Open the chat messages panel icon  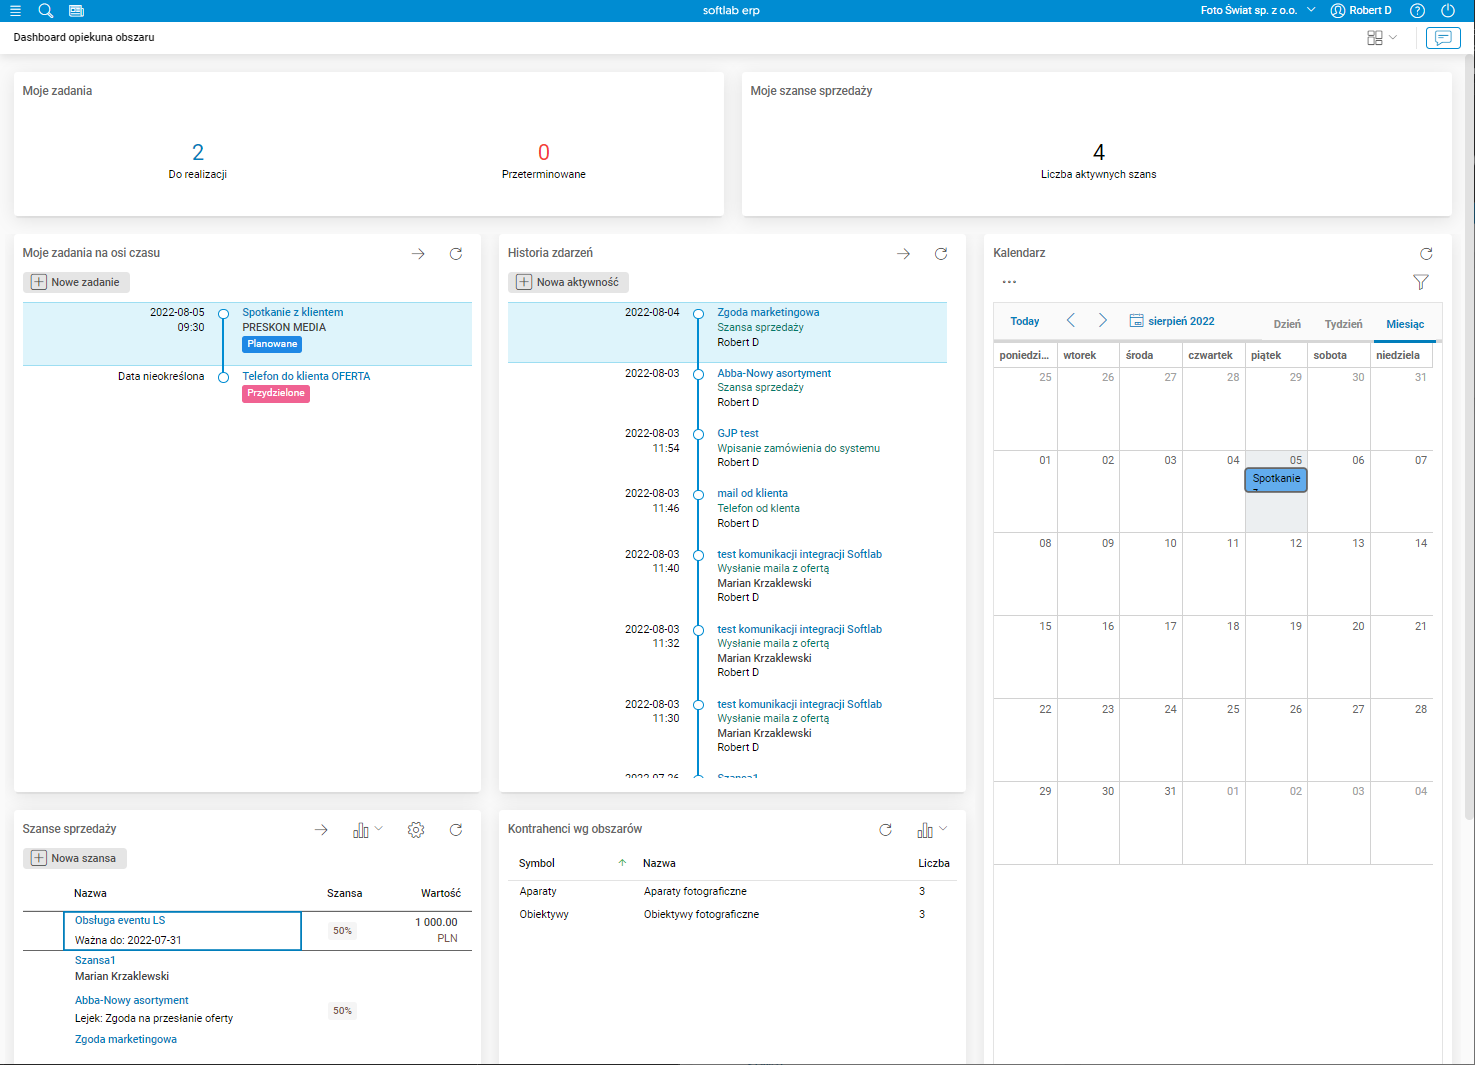pos(1443,38)
